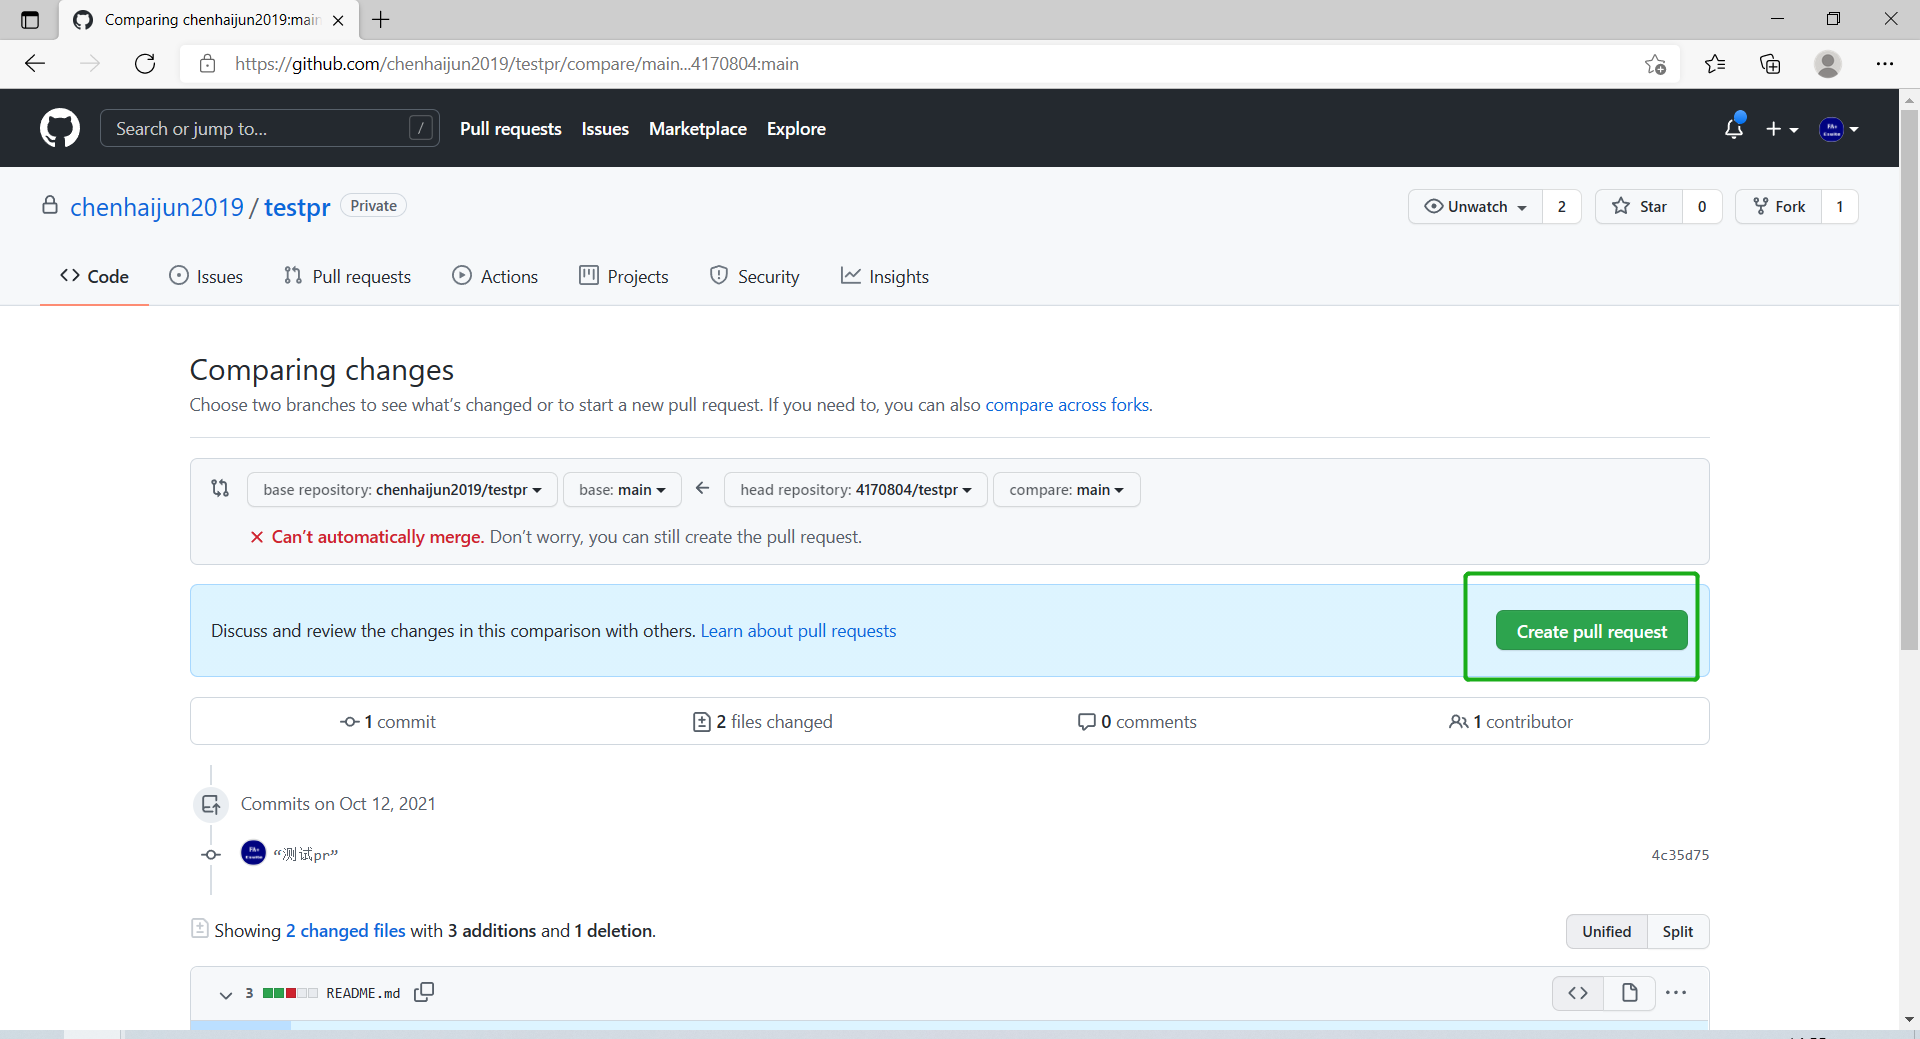Open the testpr repository link
1920x1039 pixels.
tap(297, 207)
